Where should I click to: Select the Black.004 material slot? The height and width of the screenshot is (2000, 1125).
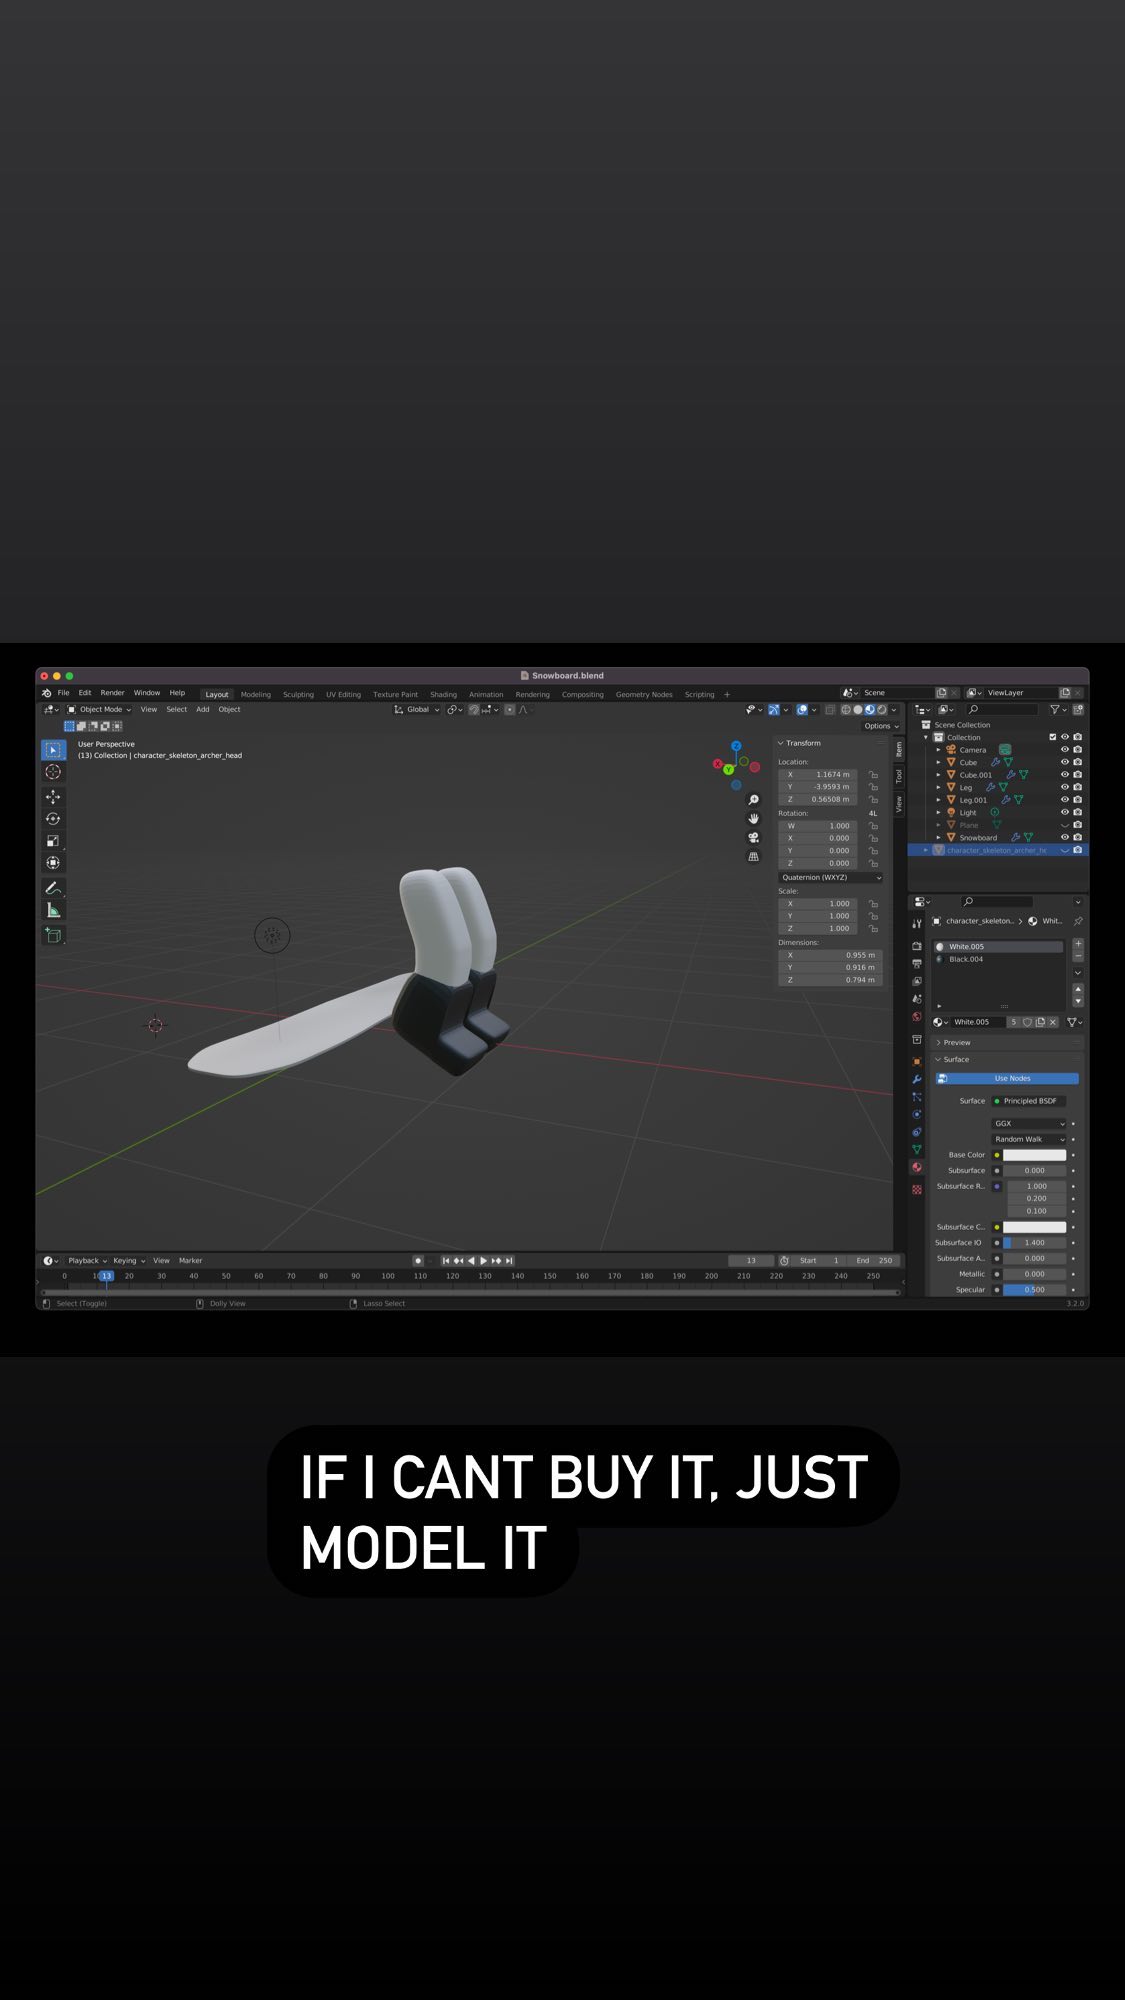[998, 960]
